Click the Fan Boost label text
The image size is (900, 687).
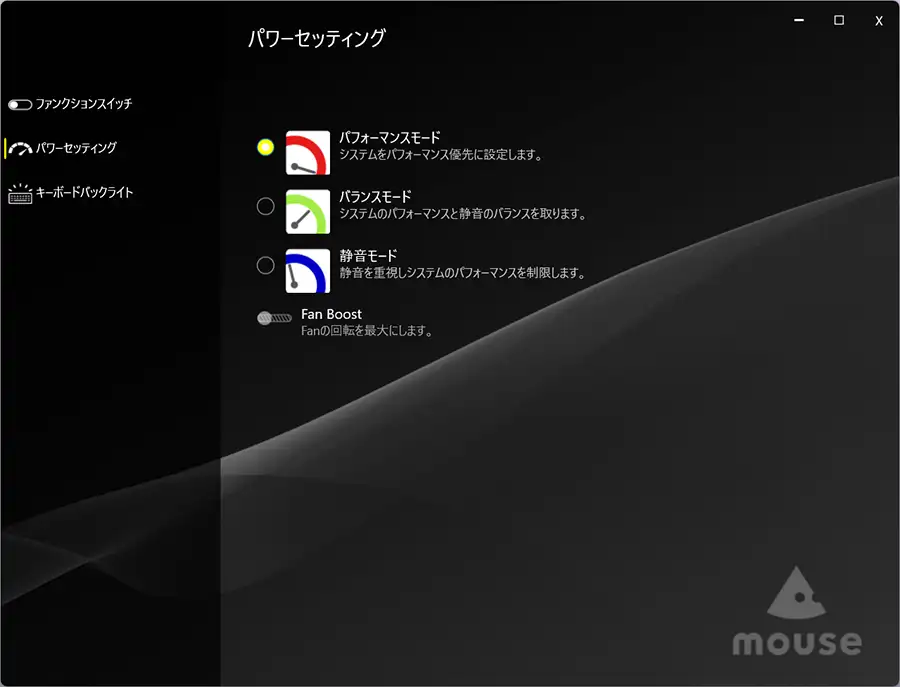331,314
